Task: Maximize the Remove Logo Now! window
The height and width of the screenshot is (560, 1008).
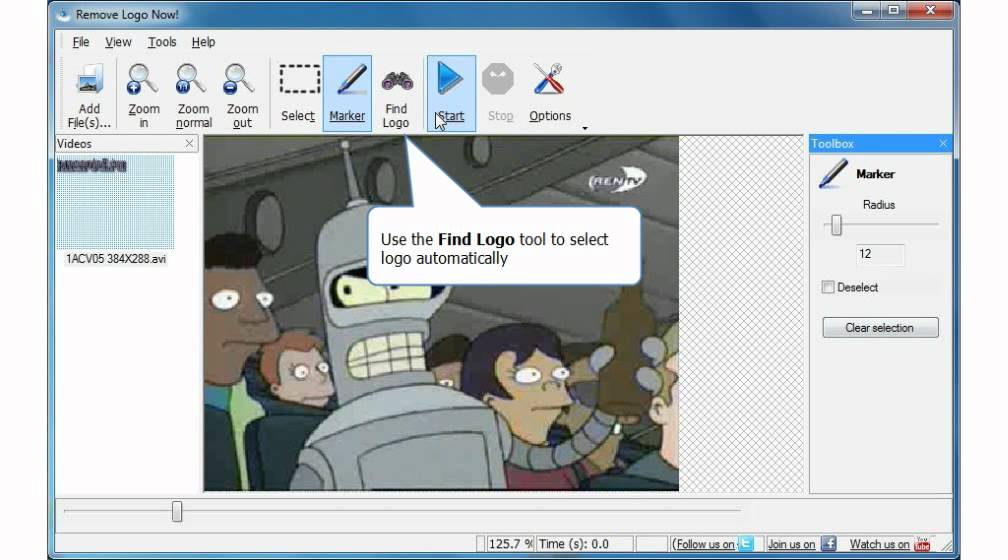Action: [x=894, y=10]
